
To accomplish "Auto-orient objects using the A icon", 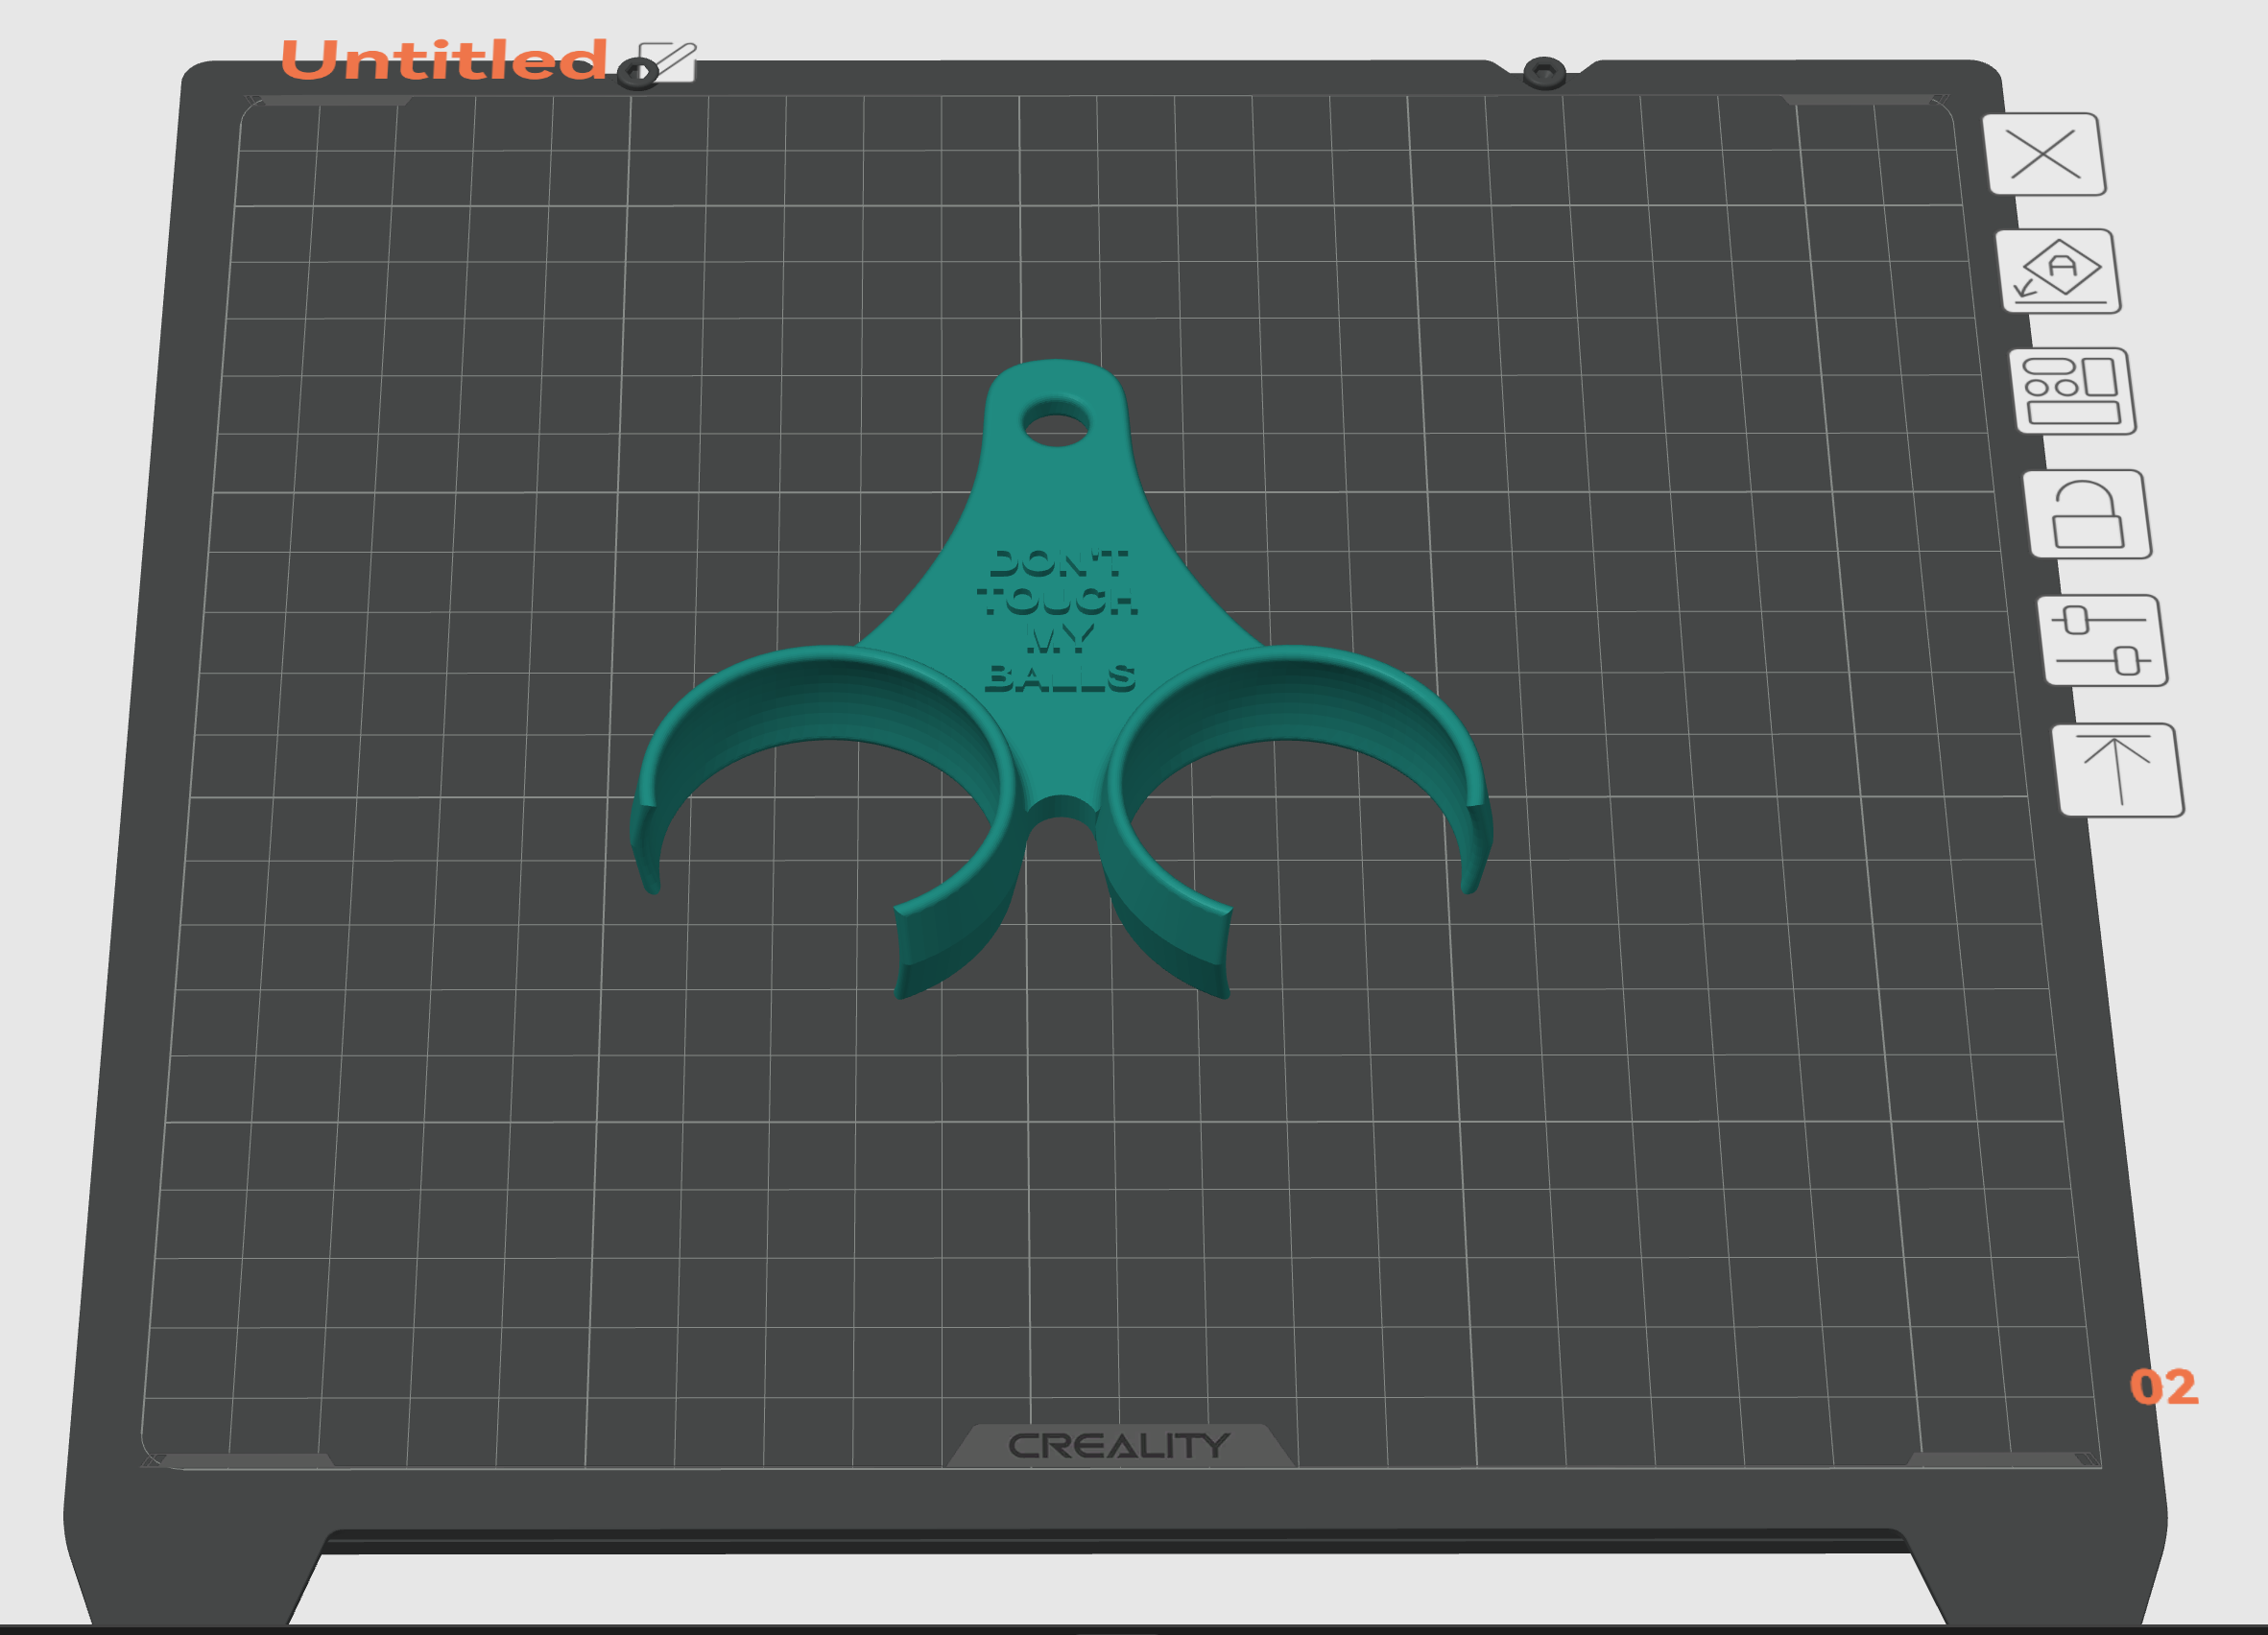I will click(2059, 271).
